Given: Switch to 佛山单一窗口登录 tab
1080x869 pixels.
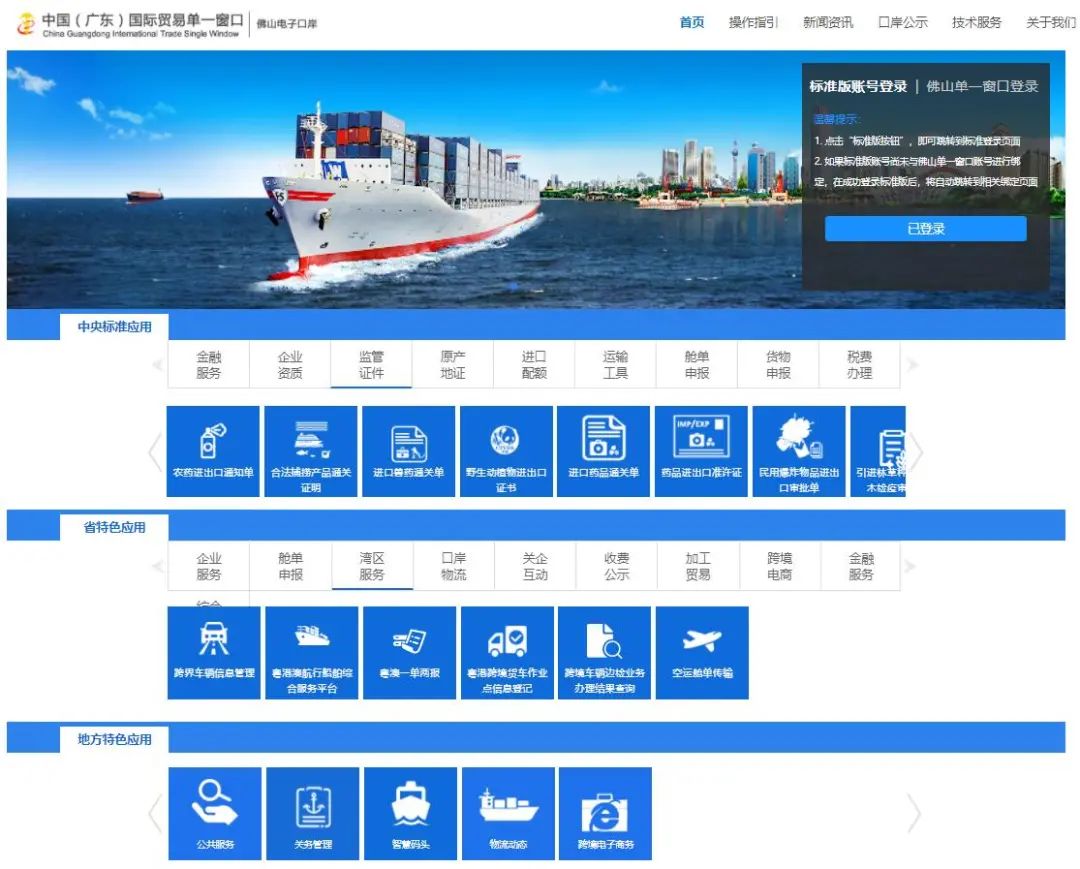Looking at the screenshot, I should [x=982, y=87].
